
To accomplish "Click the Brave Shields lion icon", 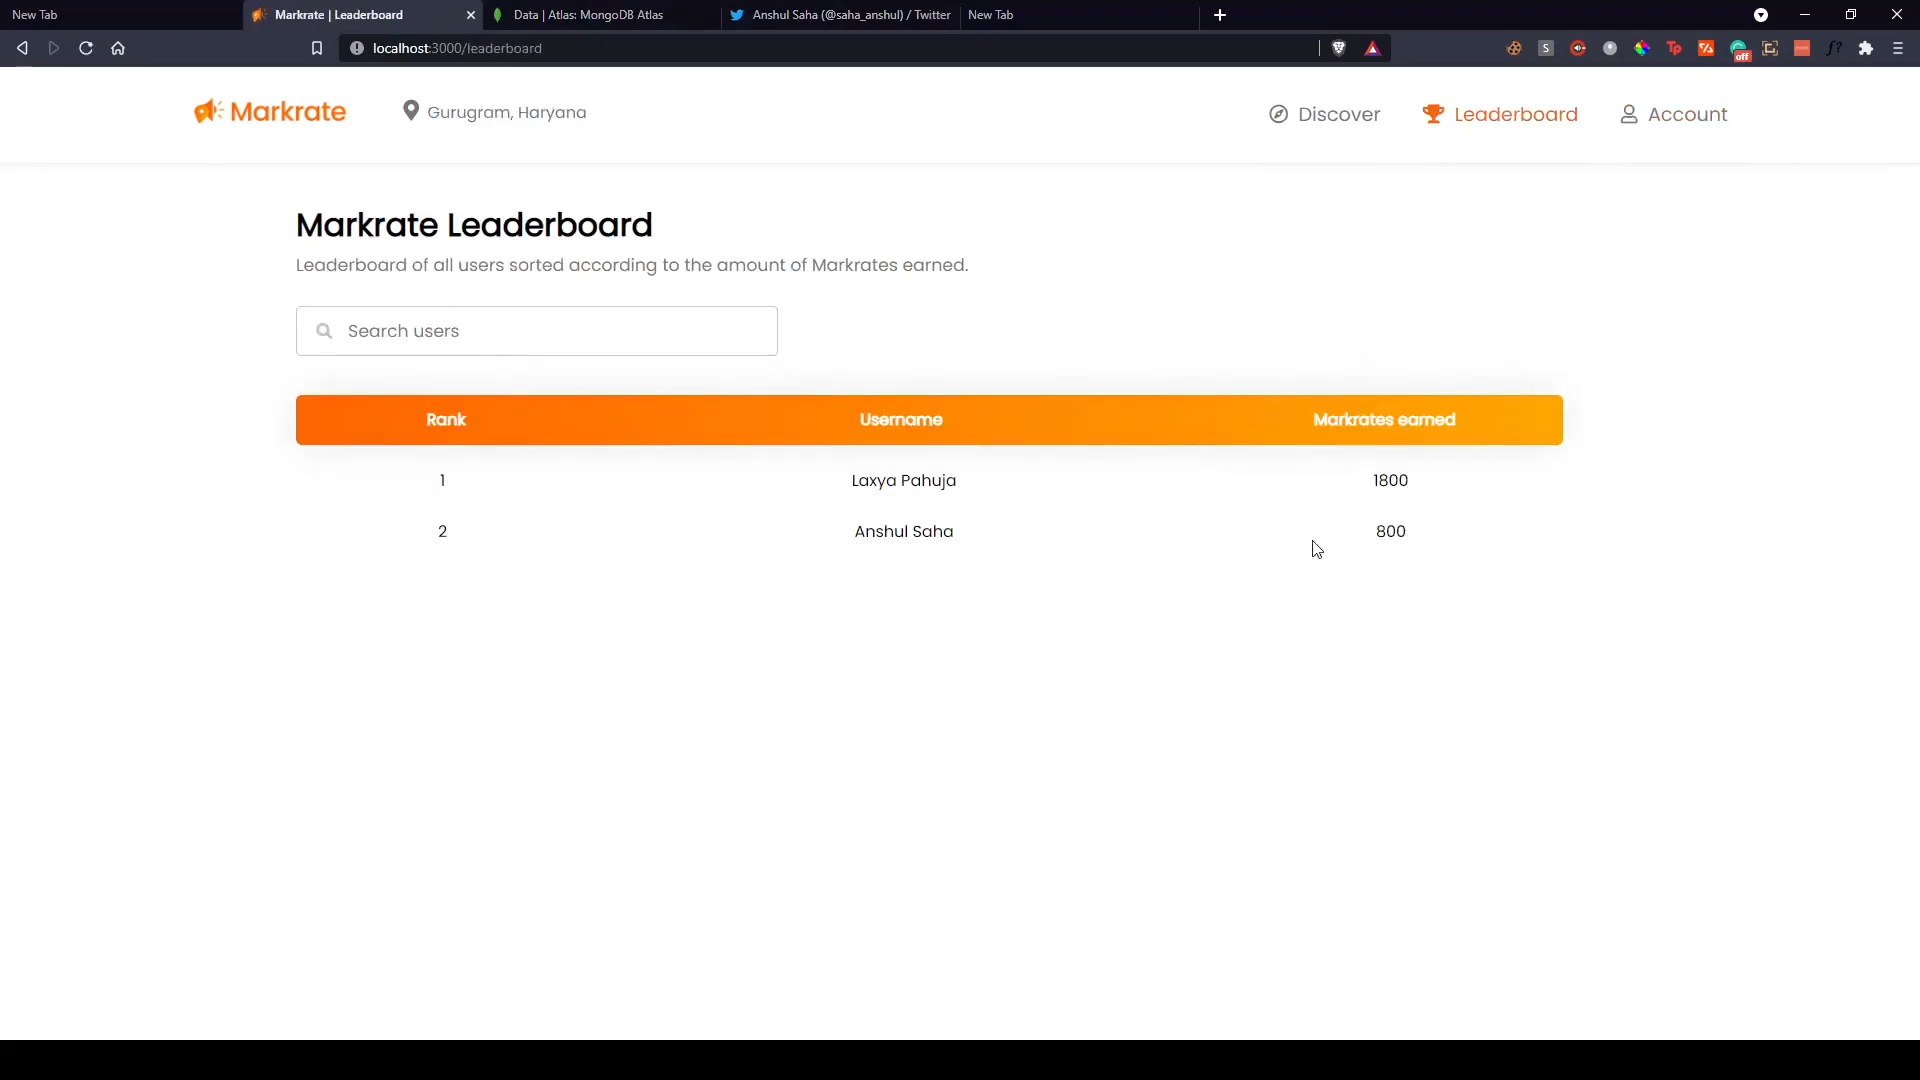I will pyautogui.click(x=1339, y=48).
